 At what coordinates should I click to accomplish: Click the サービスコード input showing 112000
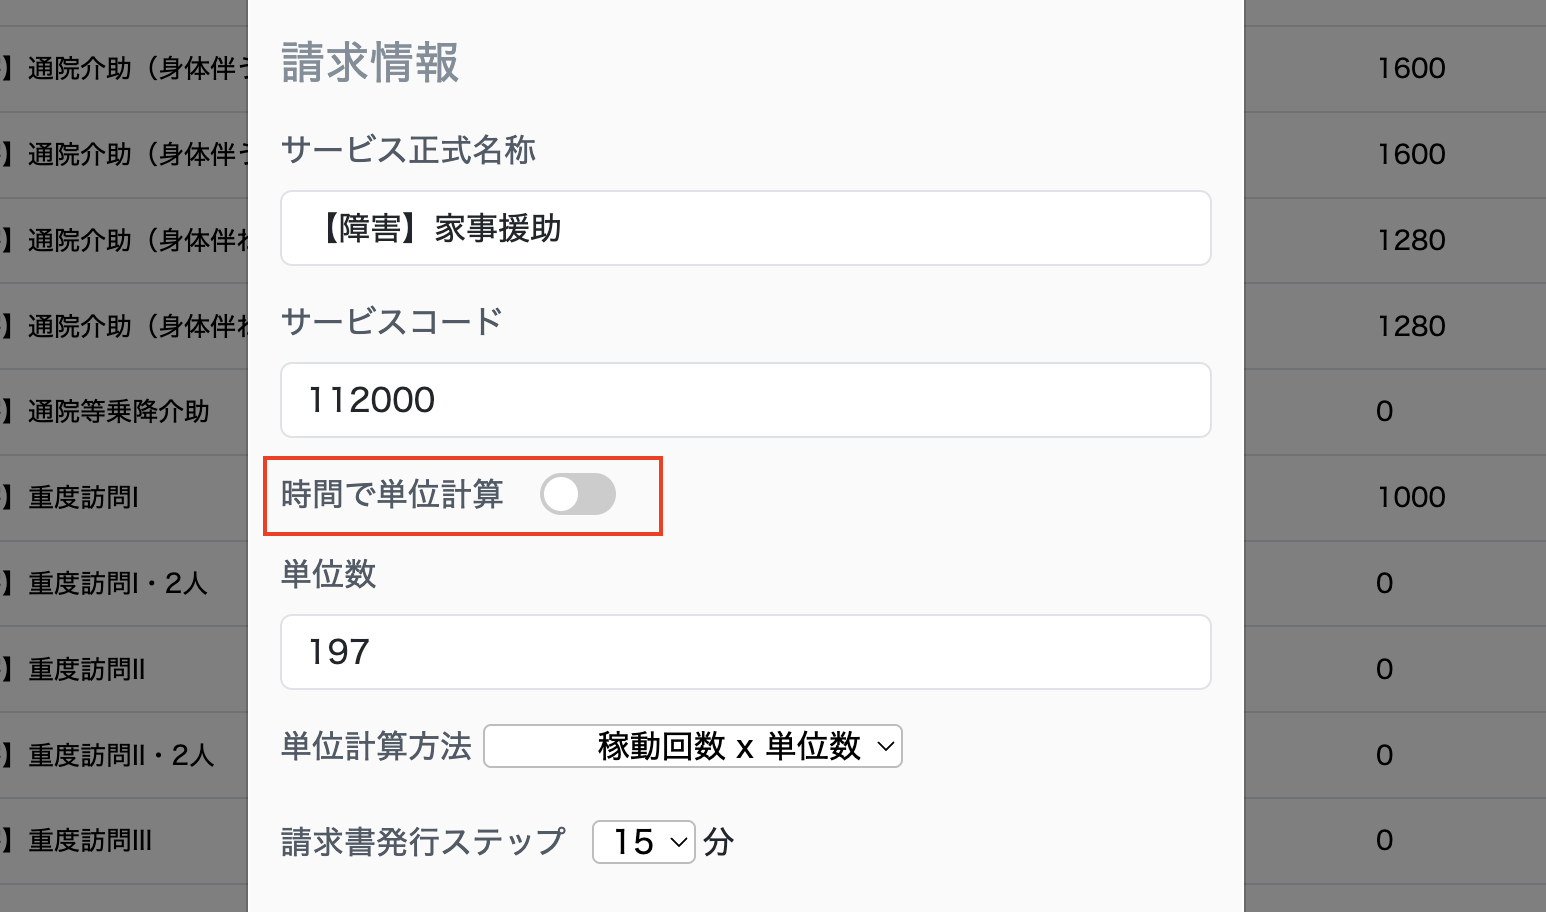coord(745,400)
